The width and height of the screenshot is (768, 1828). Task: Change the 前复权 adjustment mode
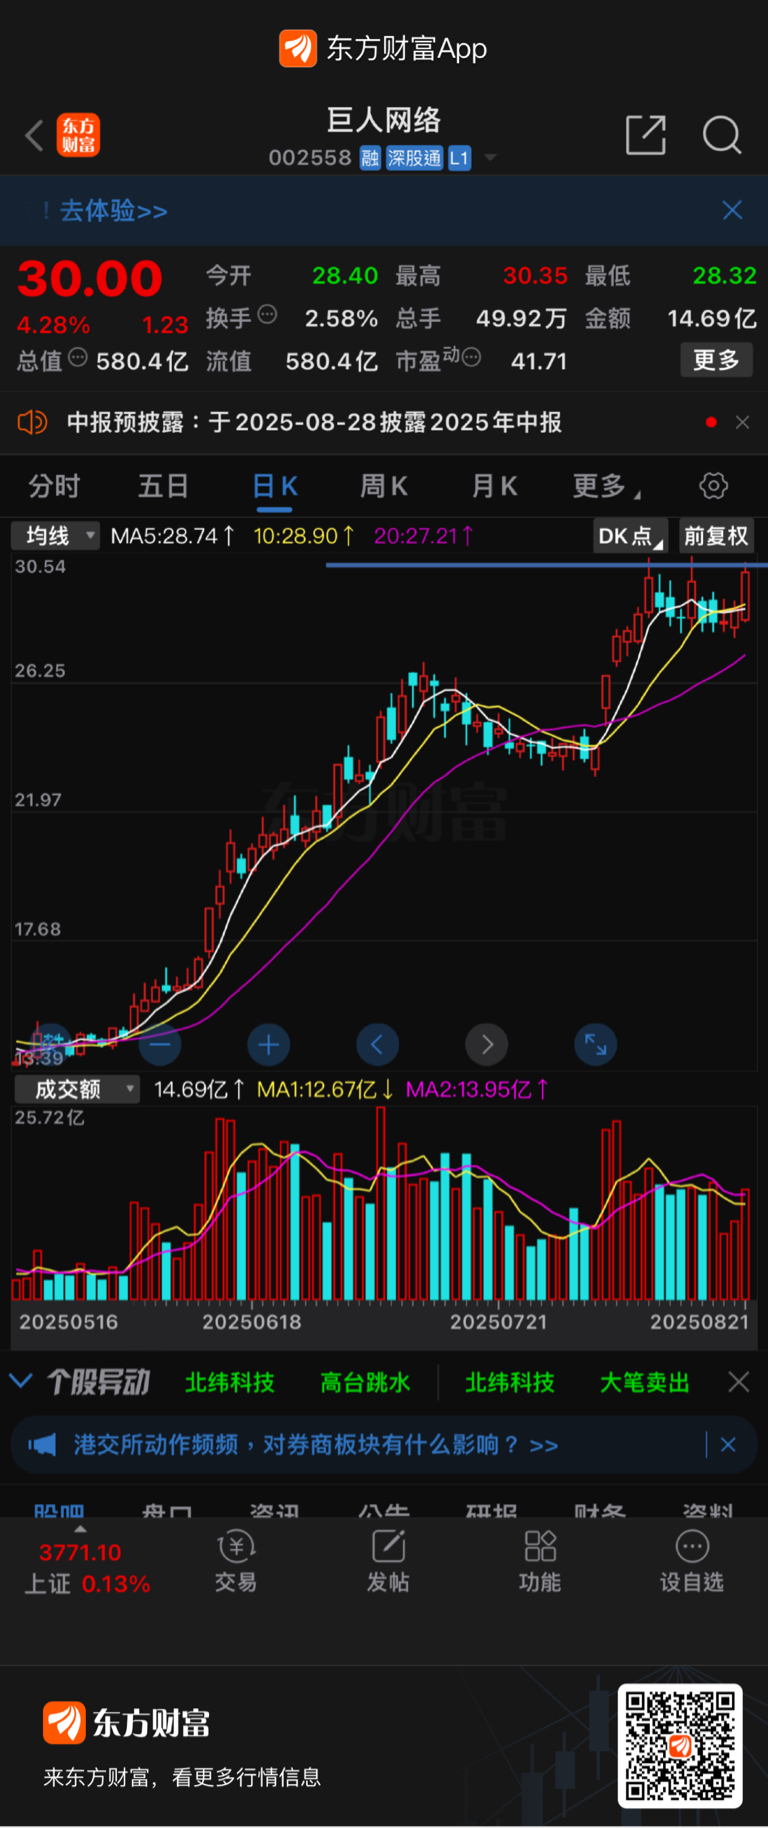pyautogui.click(x=716, y=536)
